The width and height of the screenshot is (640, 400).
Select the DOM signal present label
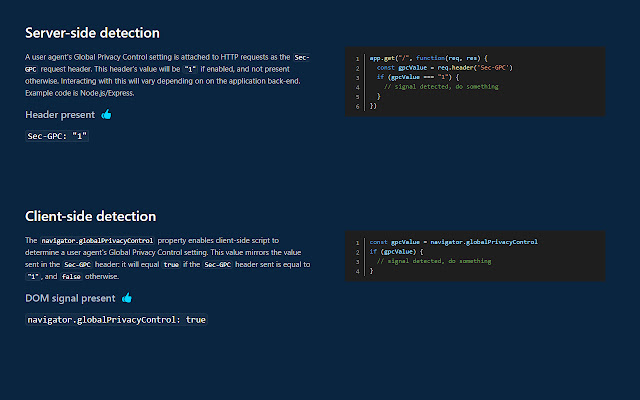pos(70,297)
